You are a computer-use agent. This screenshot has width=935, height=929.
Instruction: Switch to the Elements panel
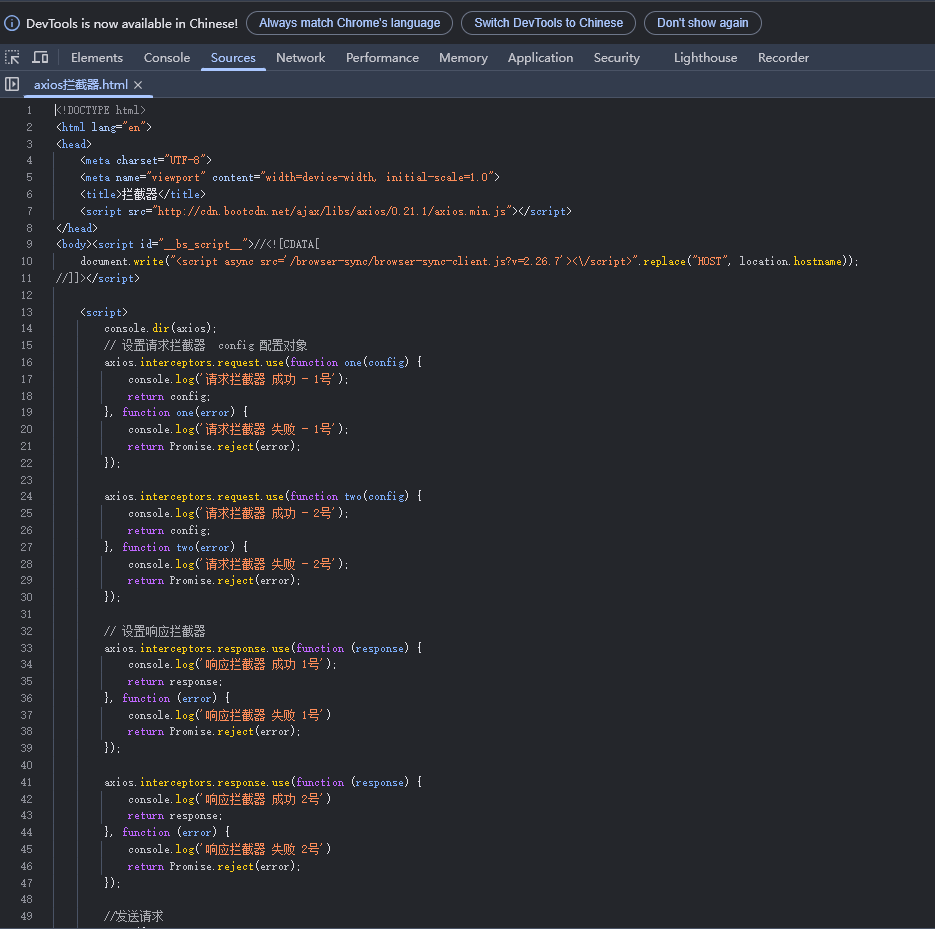pos(96,57)
